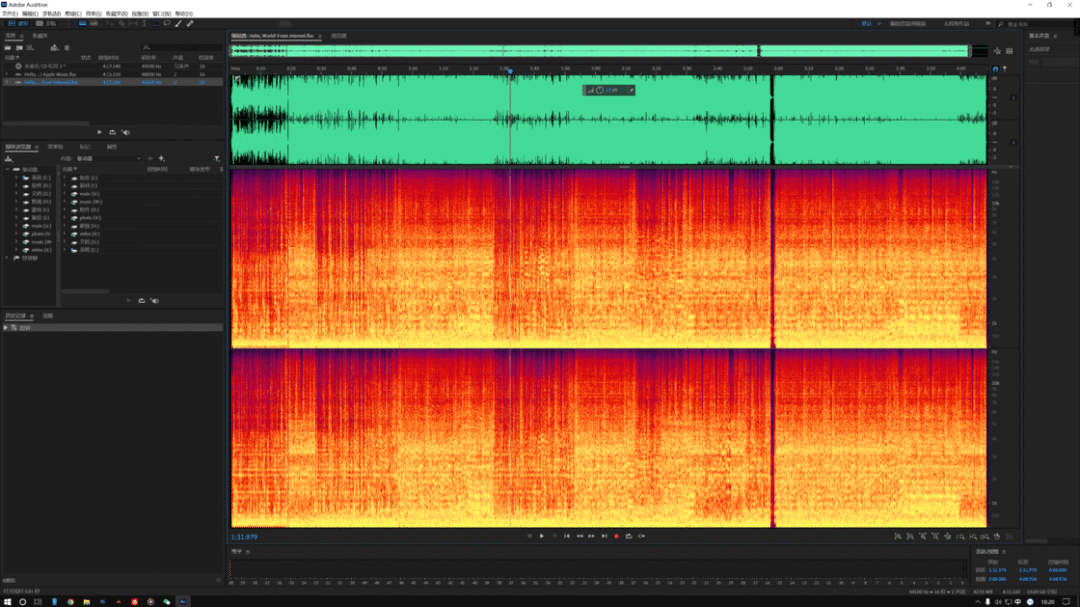Select the Time Selection tool
The image size is (1080, 607).
tap(144, 23)
